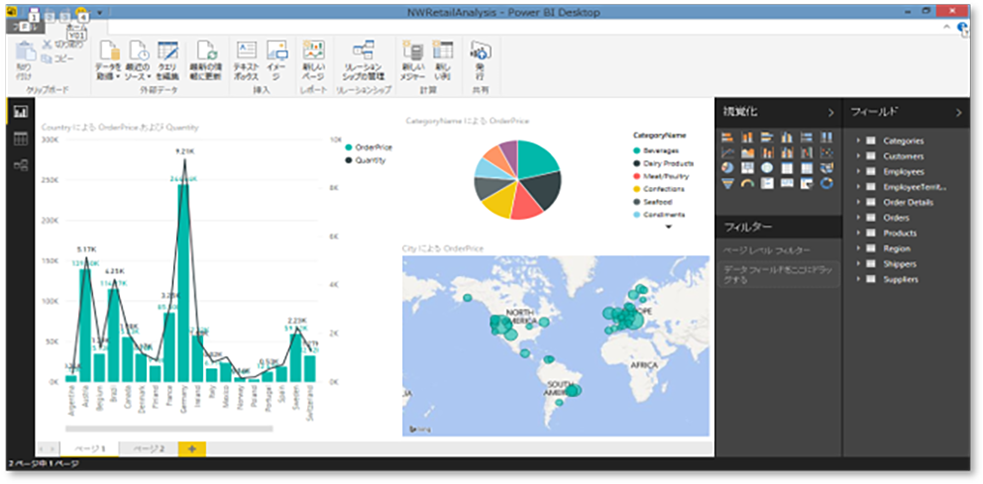Select the stacked column chart visualization
983x484 pixels.
747,137
